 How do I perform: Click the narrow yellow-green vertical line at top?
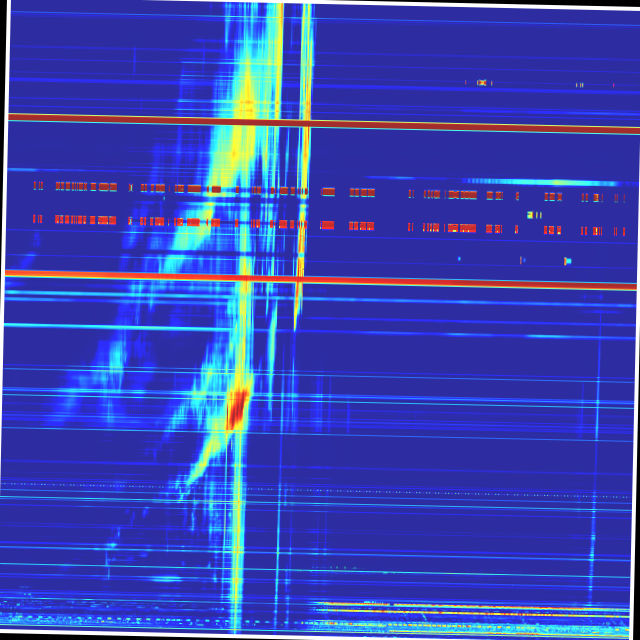click(x=307, y=60)
